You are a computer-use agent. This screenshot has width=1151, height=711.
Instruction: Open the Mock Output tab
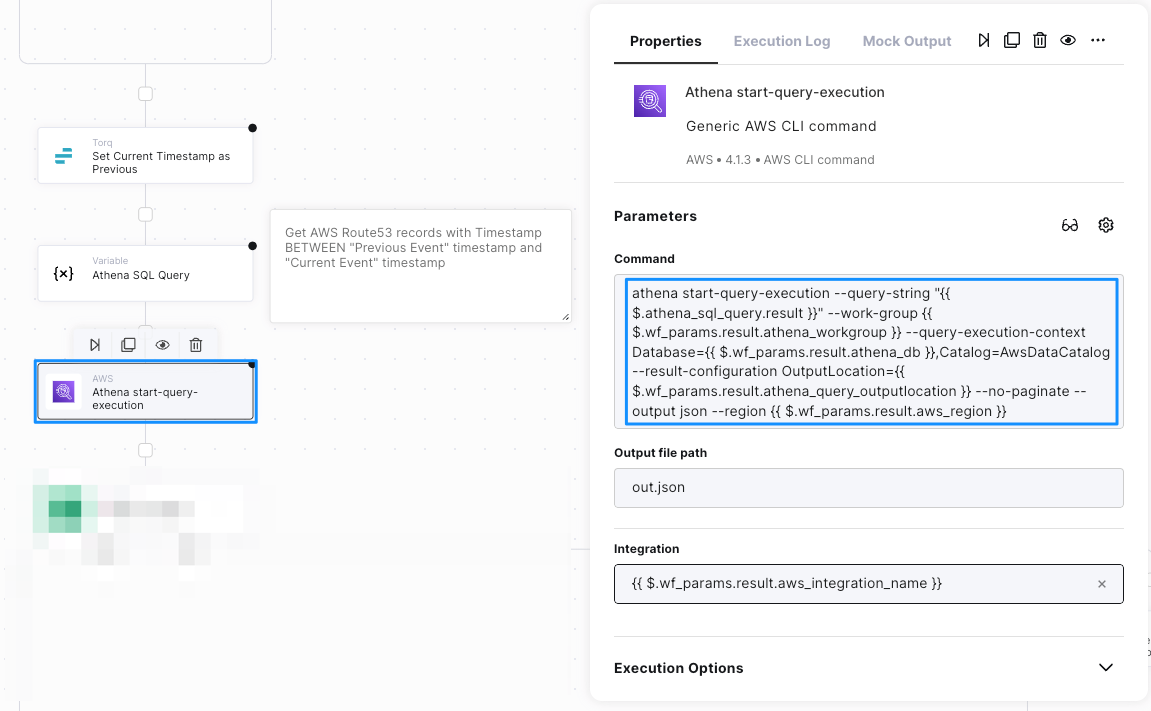906,41
